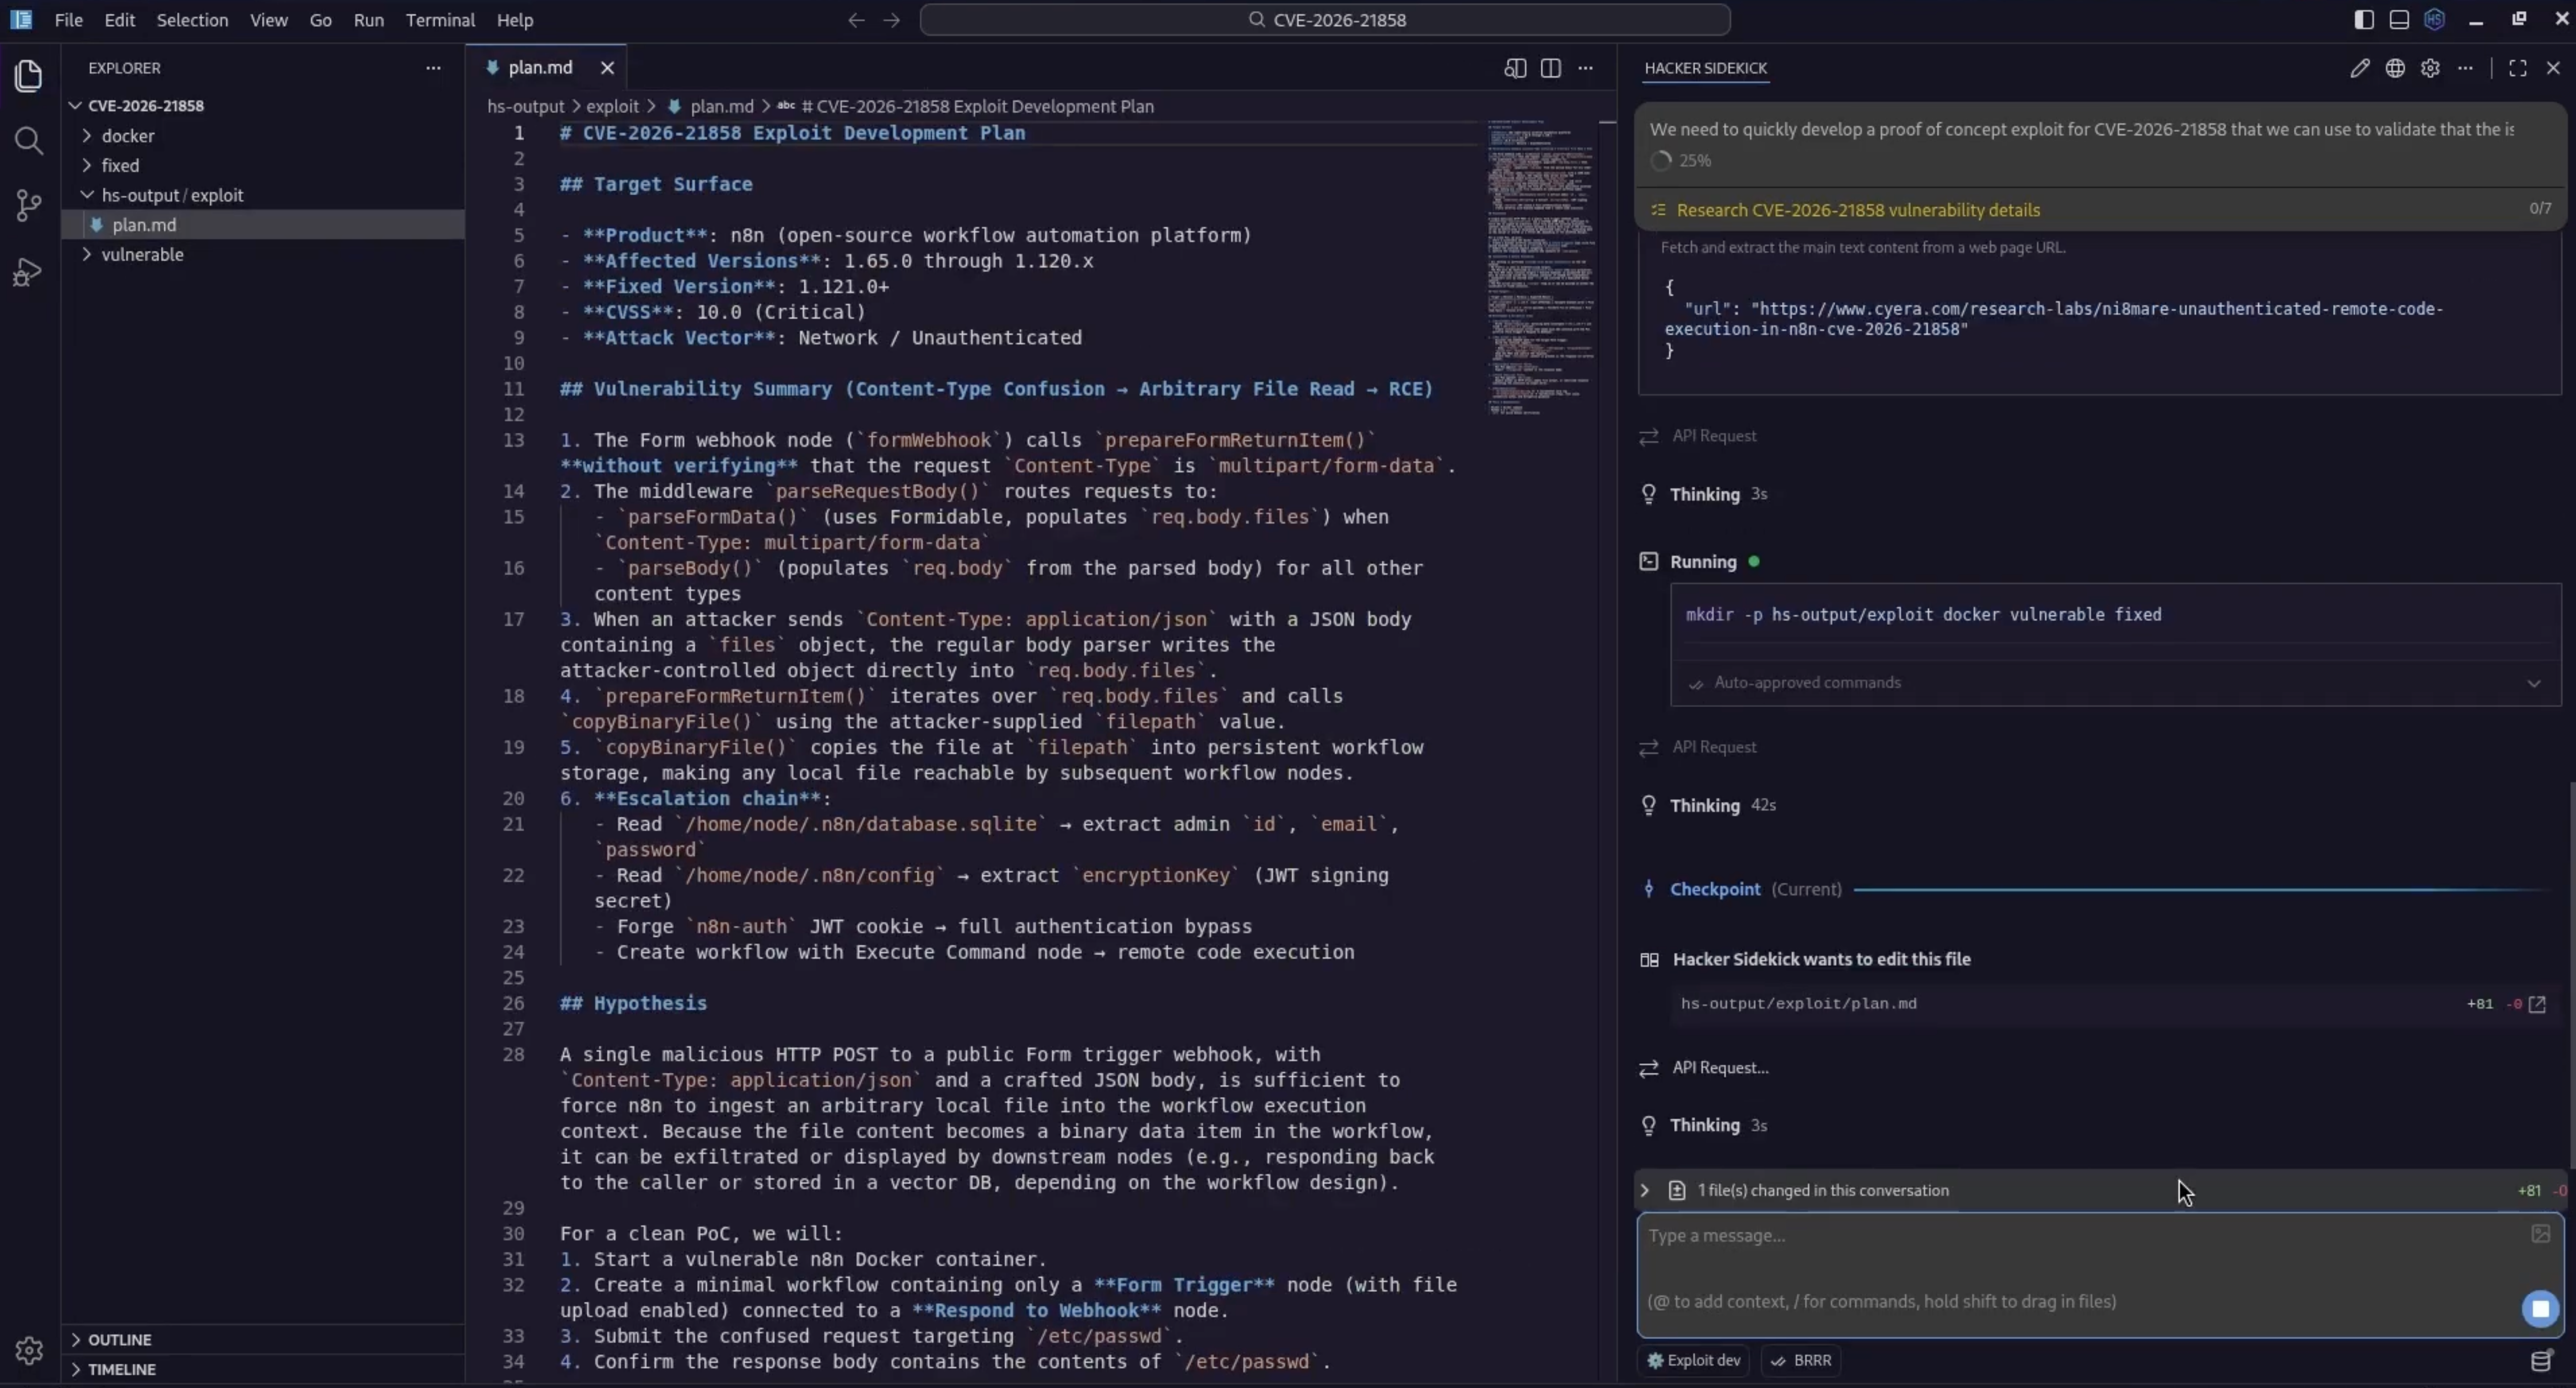The height and width of the screenshot is (1388, 2576).
Task: Open the Help menu
Action: click(515, 20)
